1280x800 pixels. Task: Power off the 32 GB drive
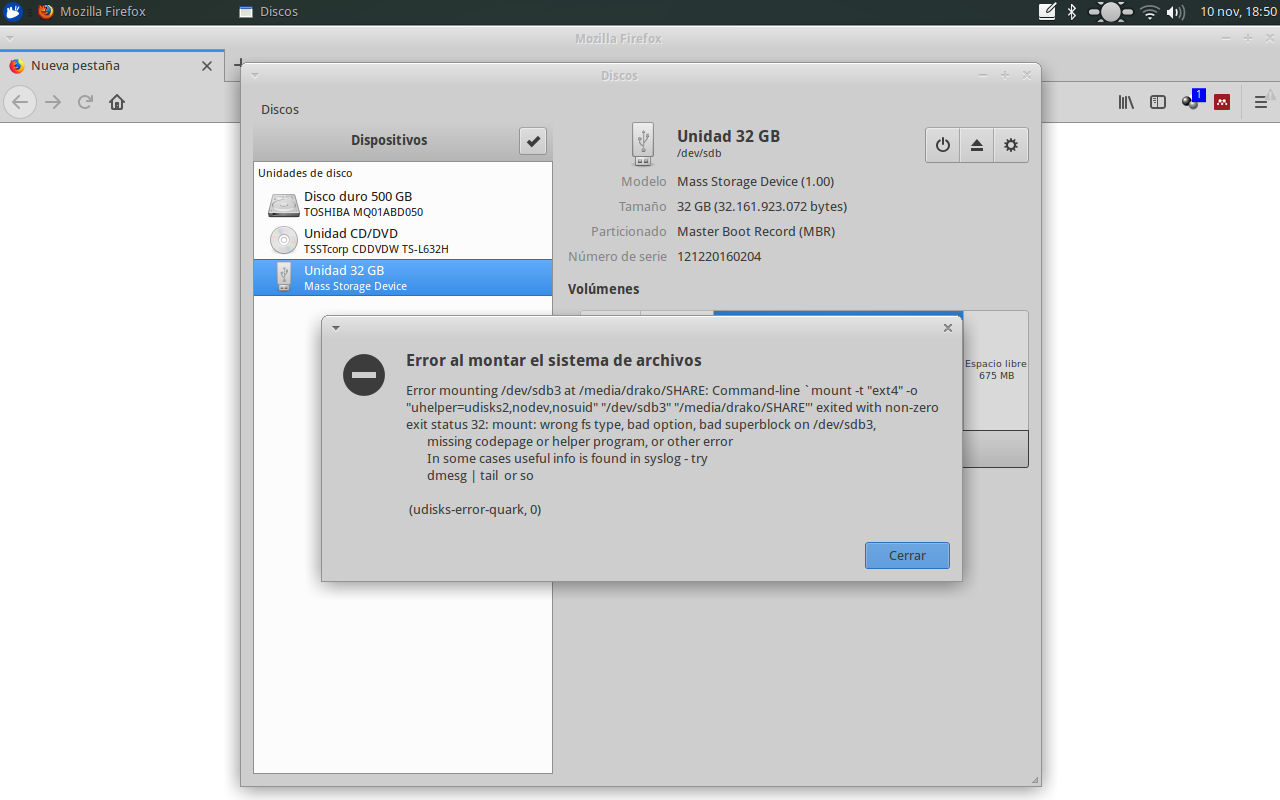(943, 145)
